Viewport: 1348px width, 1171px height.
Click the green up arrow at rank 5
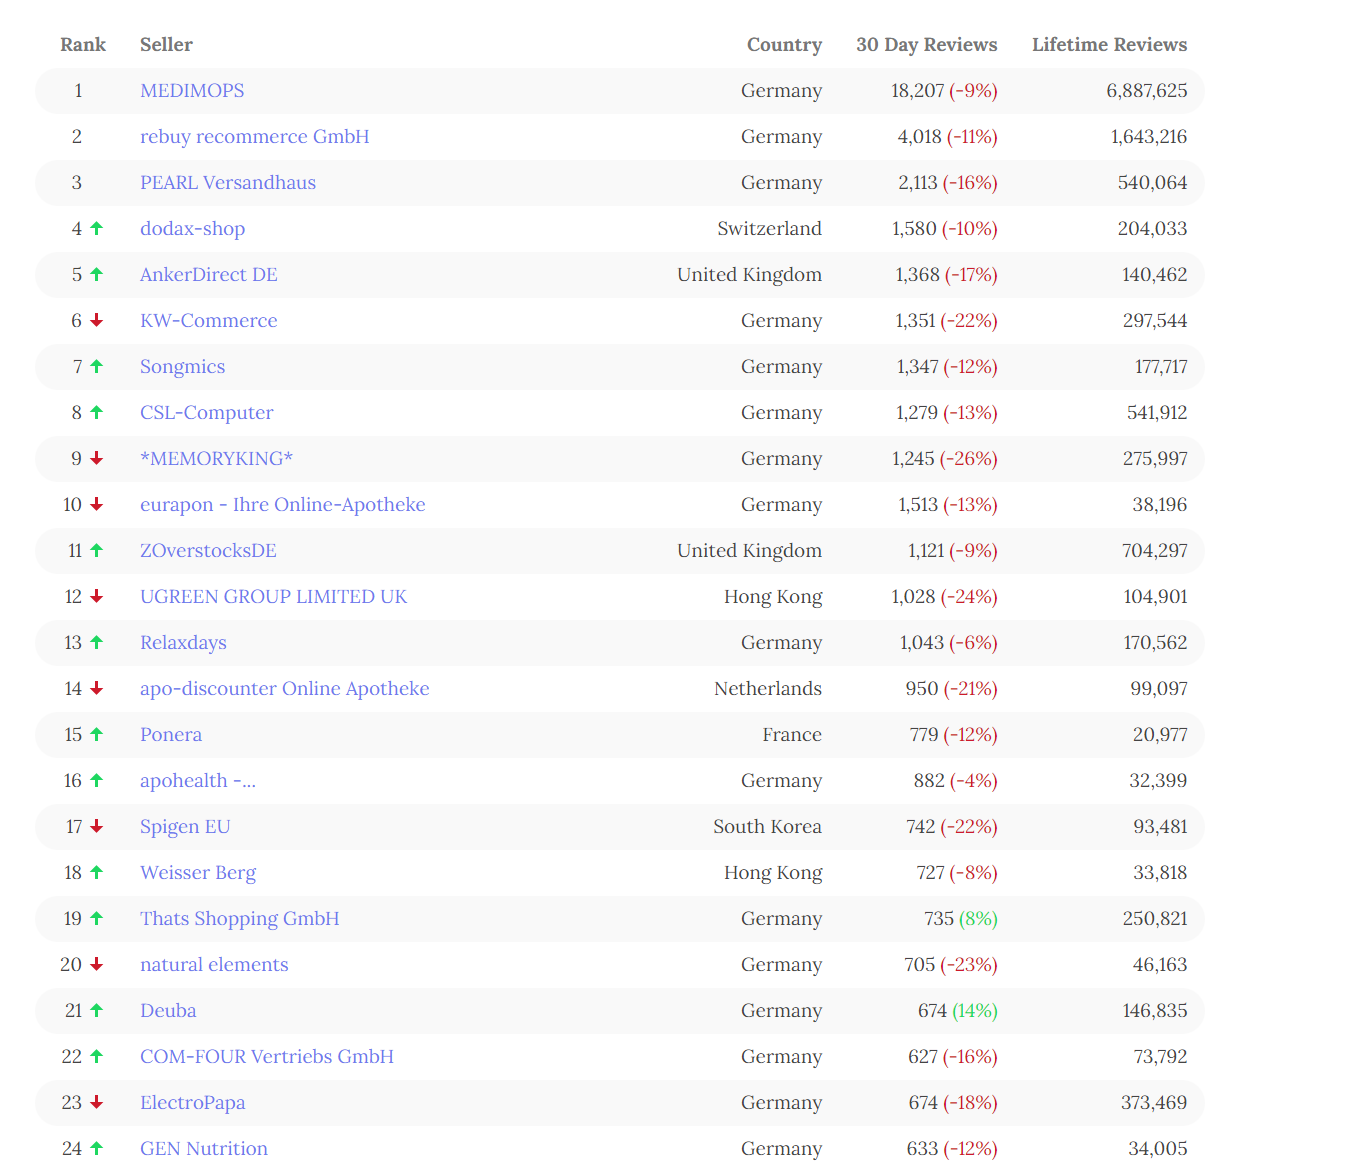tap(97, 274)
